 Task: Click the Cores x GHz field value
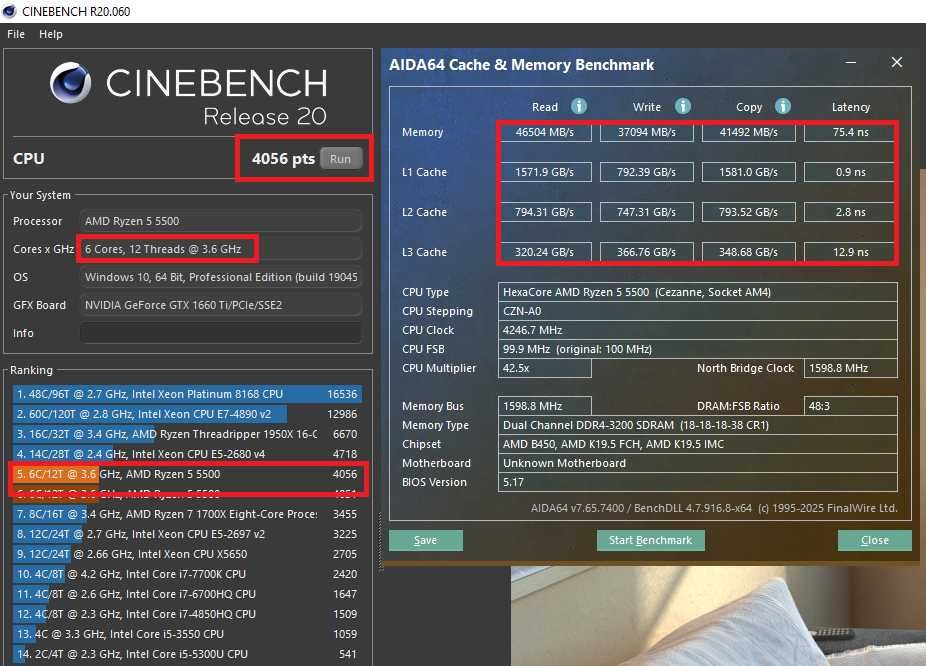coord(221,249)
